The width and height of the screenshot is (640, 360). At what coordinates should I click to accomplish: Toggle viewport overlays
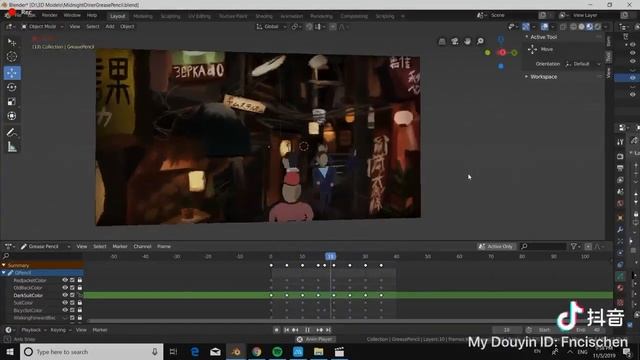coord(544,27)
